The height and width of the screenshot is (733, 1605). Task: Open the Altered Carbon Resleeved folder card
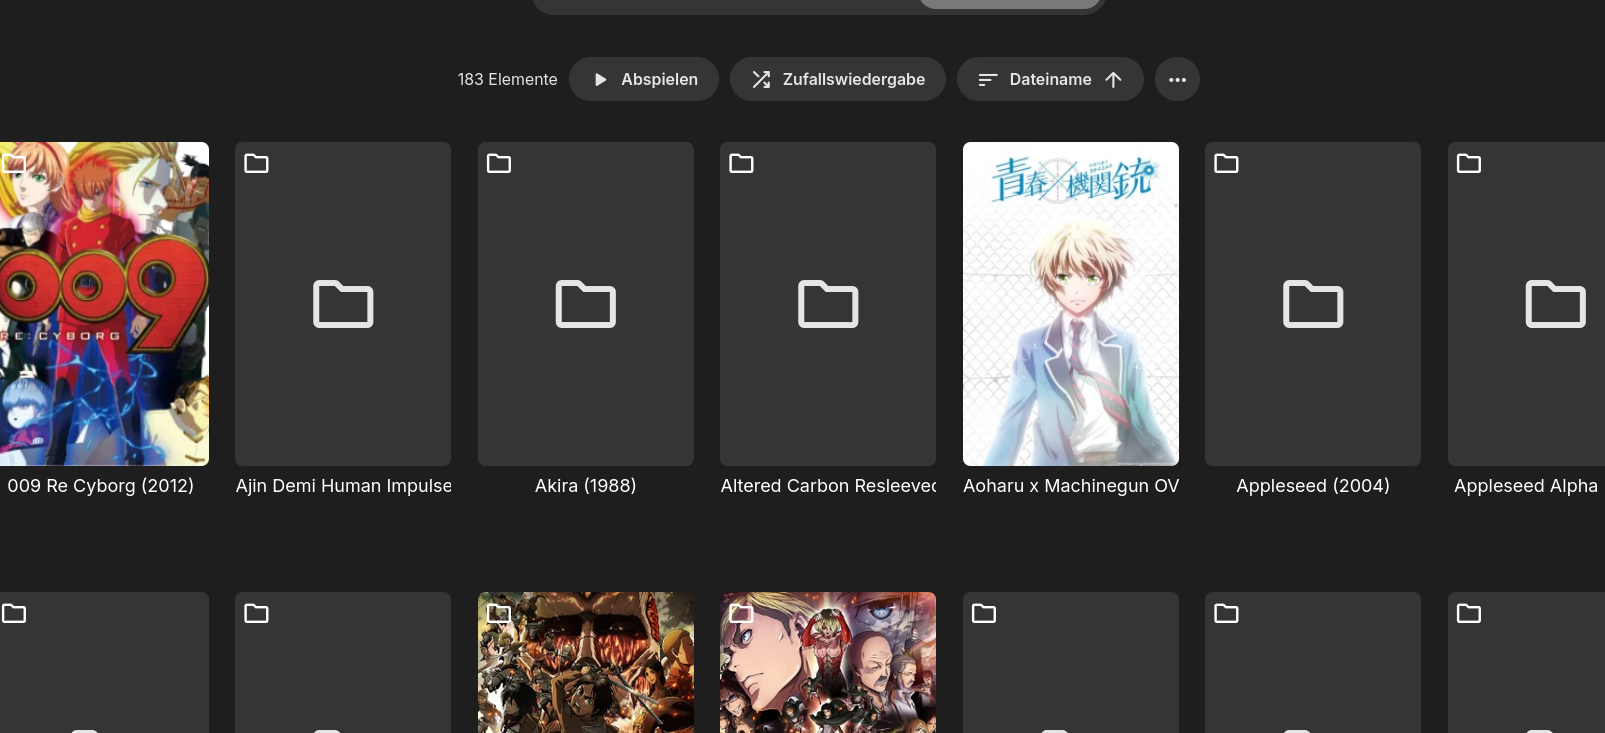click(x=828, y=304)
